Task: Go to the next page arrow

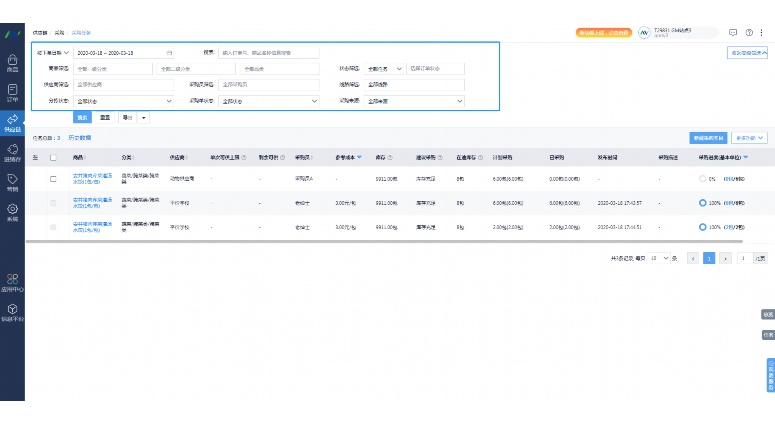Action: coord(725,258)
